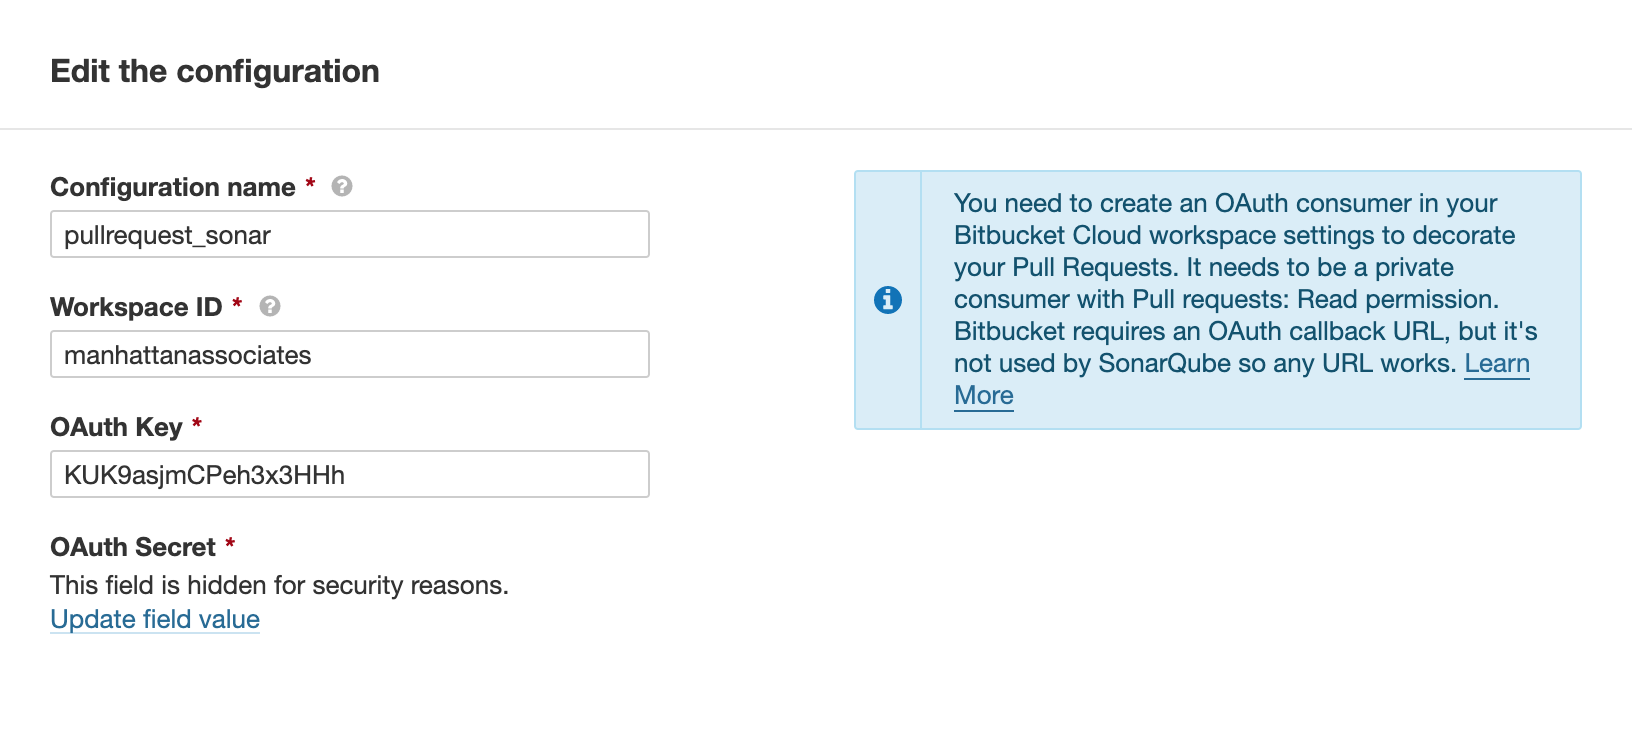The image size is (1632, 734).
Task: Click the Configuration name label
Action: click(173, 188)
